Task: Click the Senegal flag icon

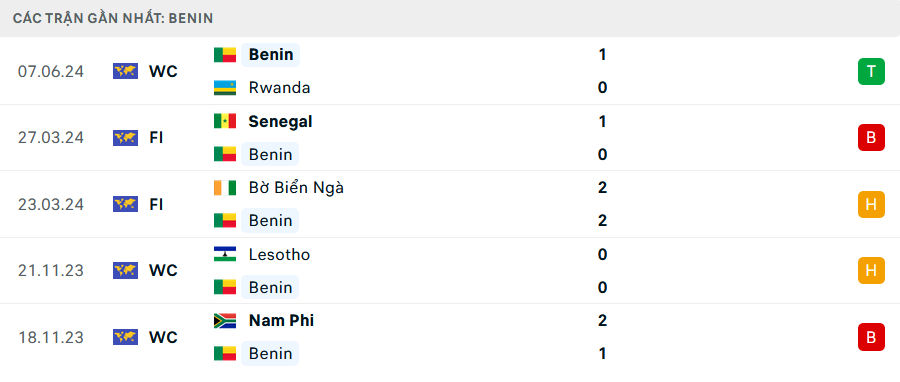Action: (225, 121)
